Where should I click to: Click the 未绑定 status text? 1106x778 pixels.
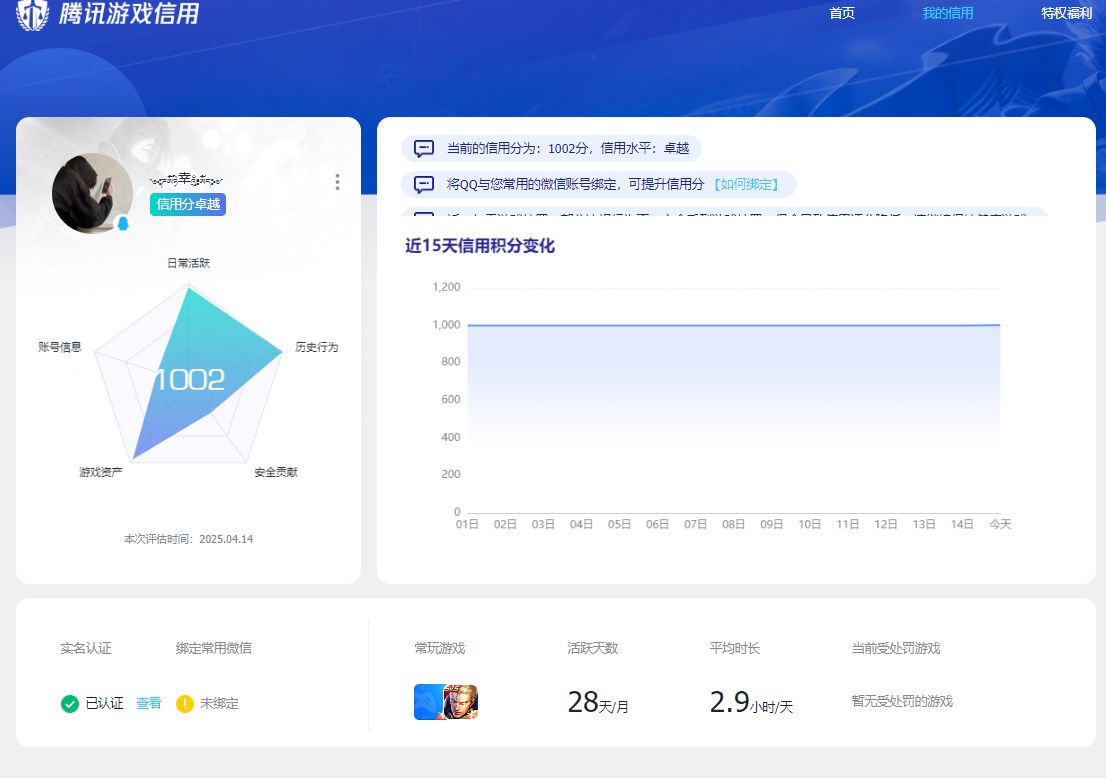coord(219,703)
